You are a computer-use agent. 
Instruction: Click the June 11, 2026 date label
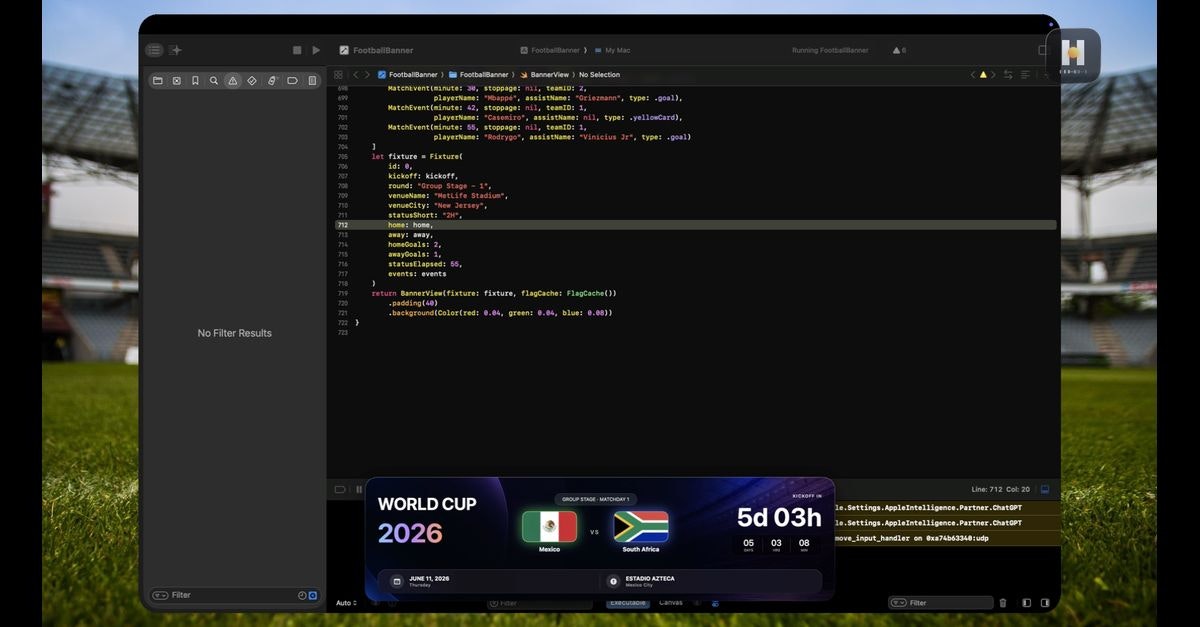tap(429, 578)
